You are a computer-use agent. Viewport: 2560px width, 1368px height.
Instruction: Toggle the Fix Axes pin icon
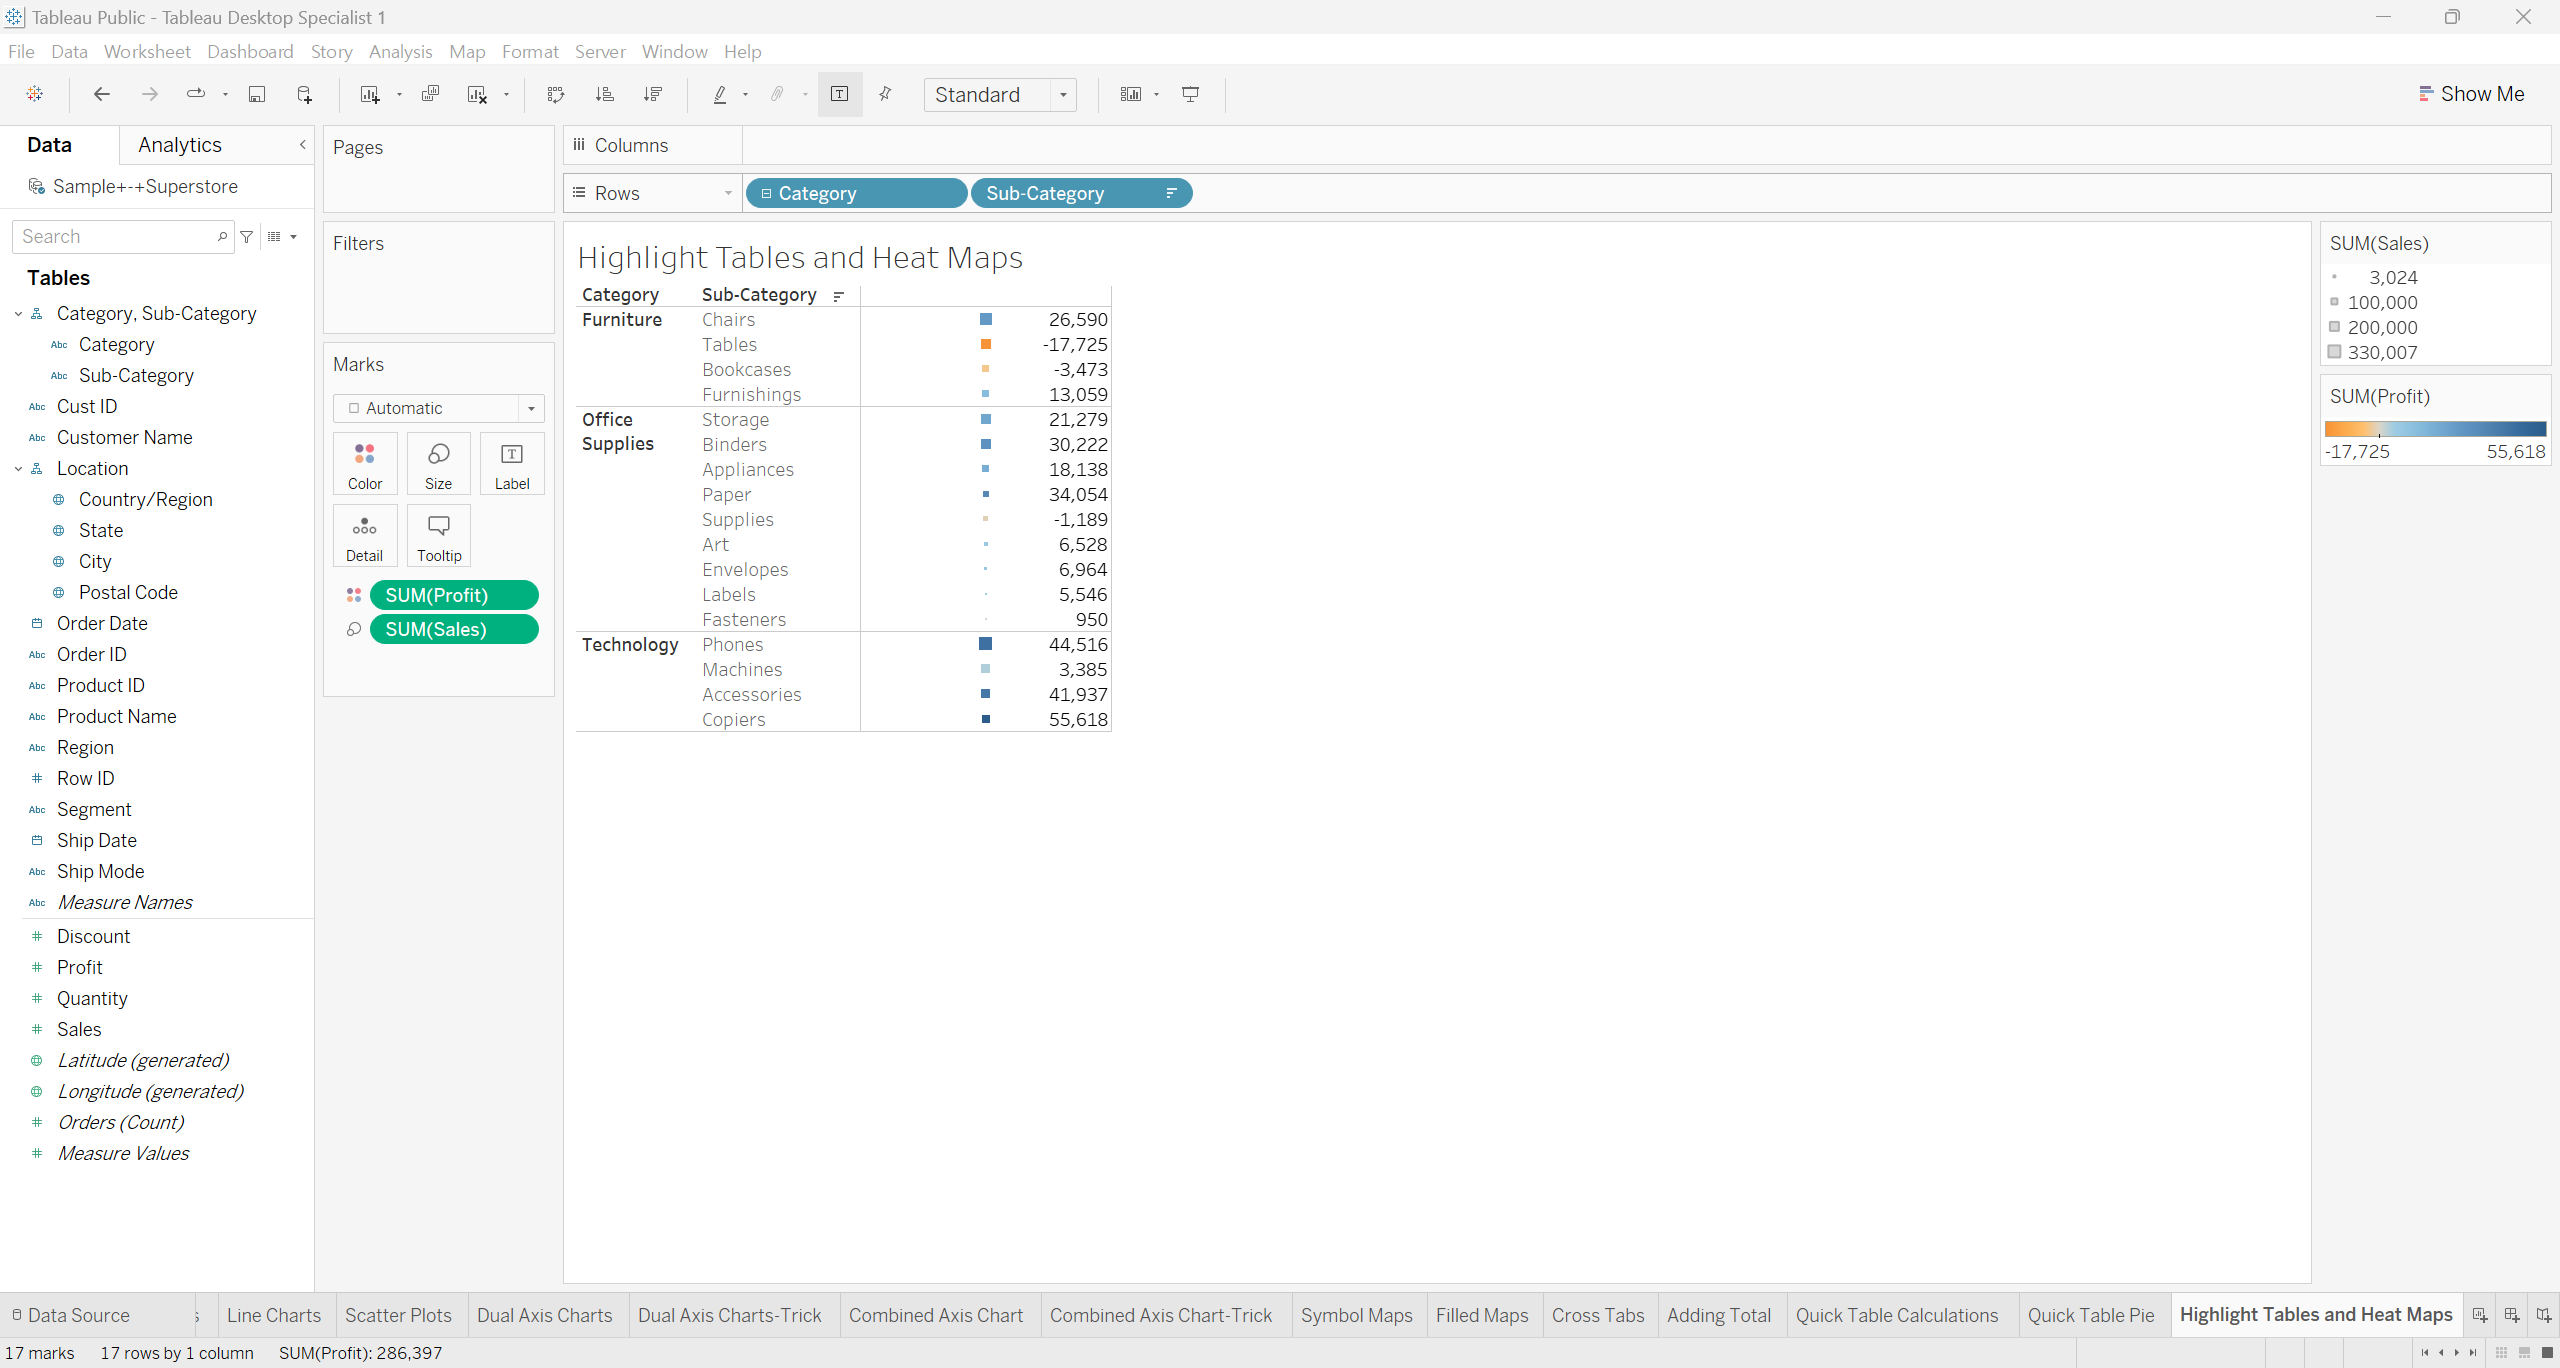click(885, 94)
